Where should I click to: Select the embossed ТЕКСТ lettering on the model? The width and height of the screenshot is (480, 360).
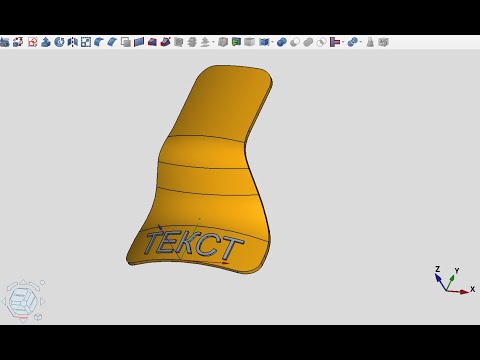click(195, 245)
